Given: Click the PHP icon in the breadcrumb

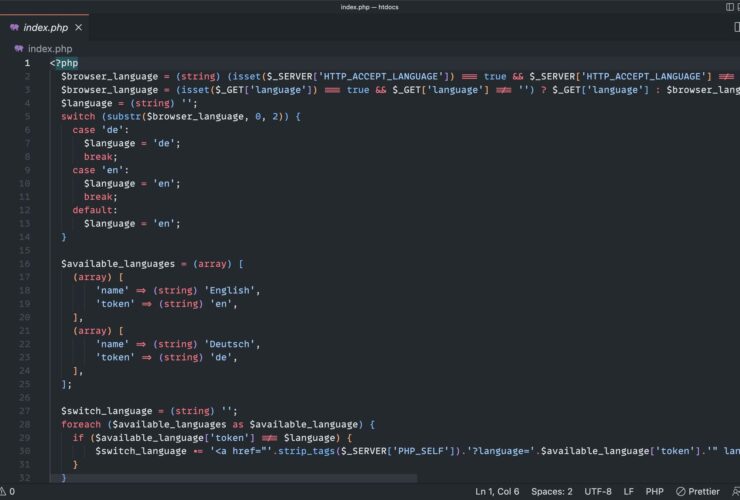Looking at the screenshot, I should click(19, 49).
